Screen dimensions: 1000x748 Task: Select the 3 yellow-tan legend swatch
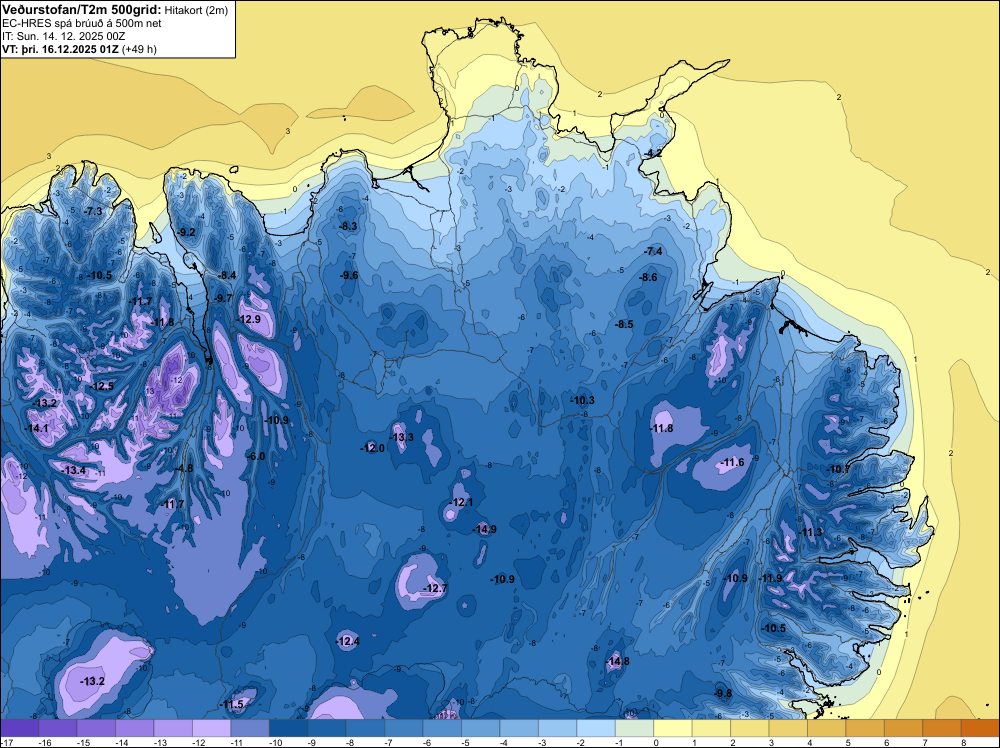[x=788, y=728]
